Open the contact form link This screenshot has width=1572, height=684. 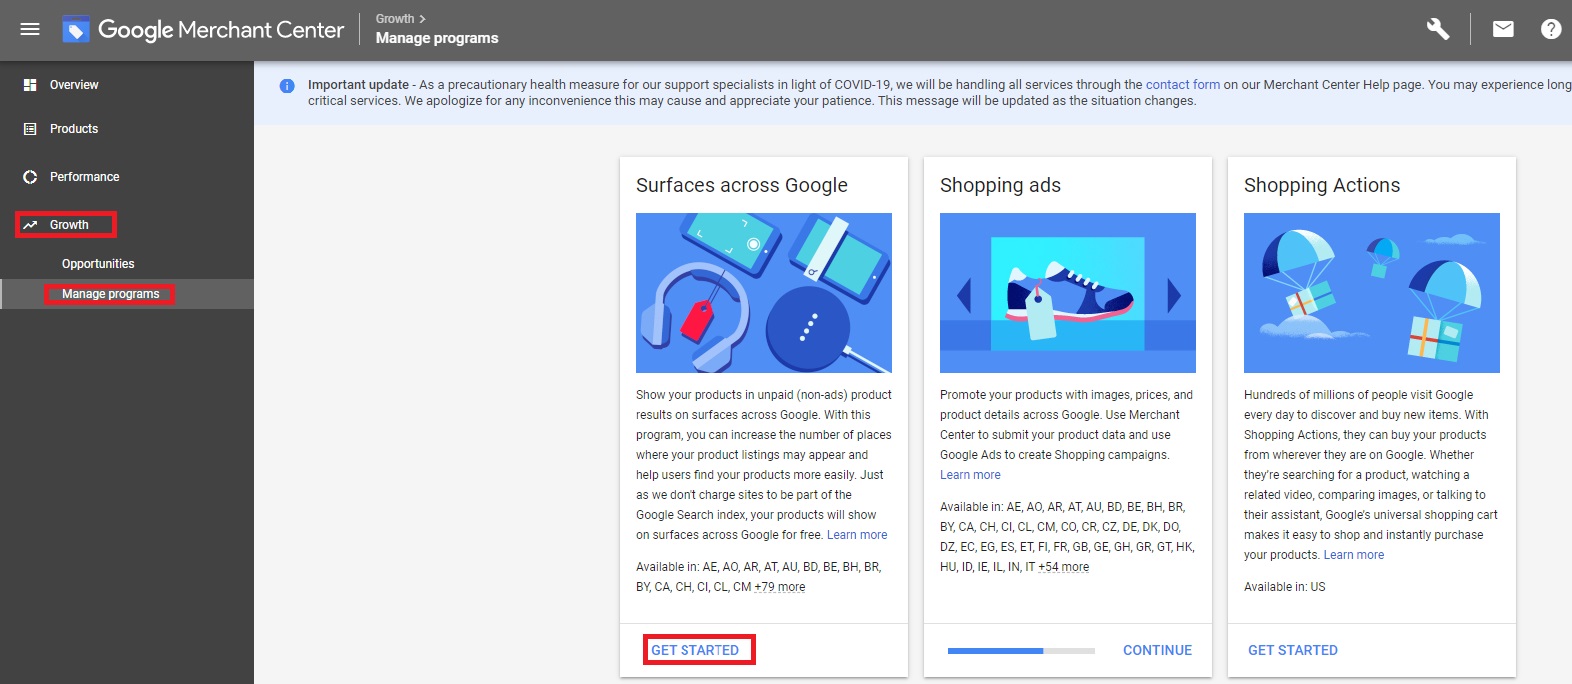pos(1183,85)
